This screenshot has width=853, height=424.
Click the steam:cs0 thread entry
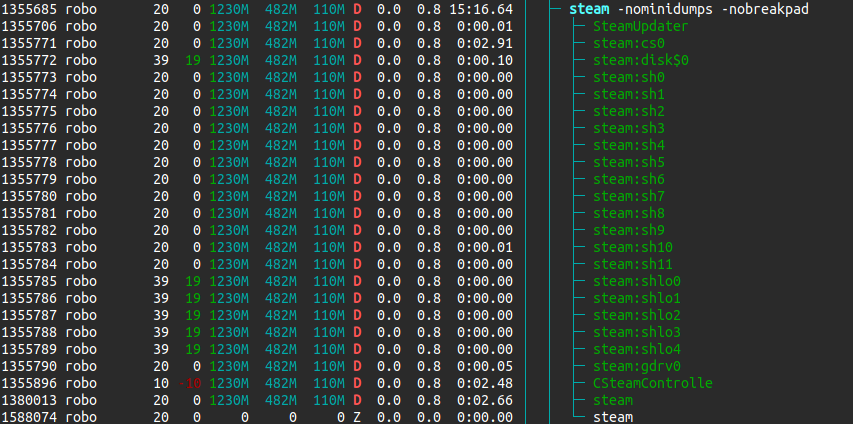[x=629, y=43]
